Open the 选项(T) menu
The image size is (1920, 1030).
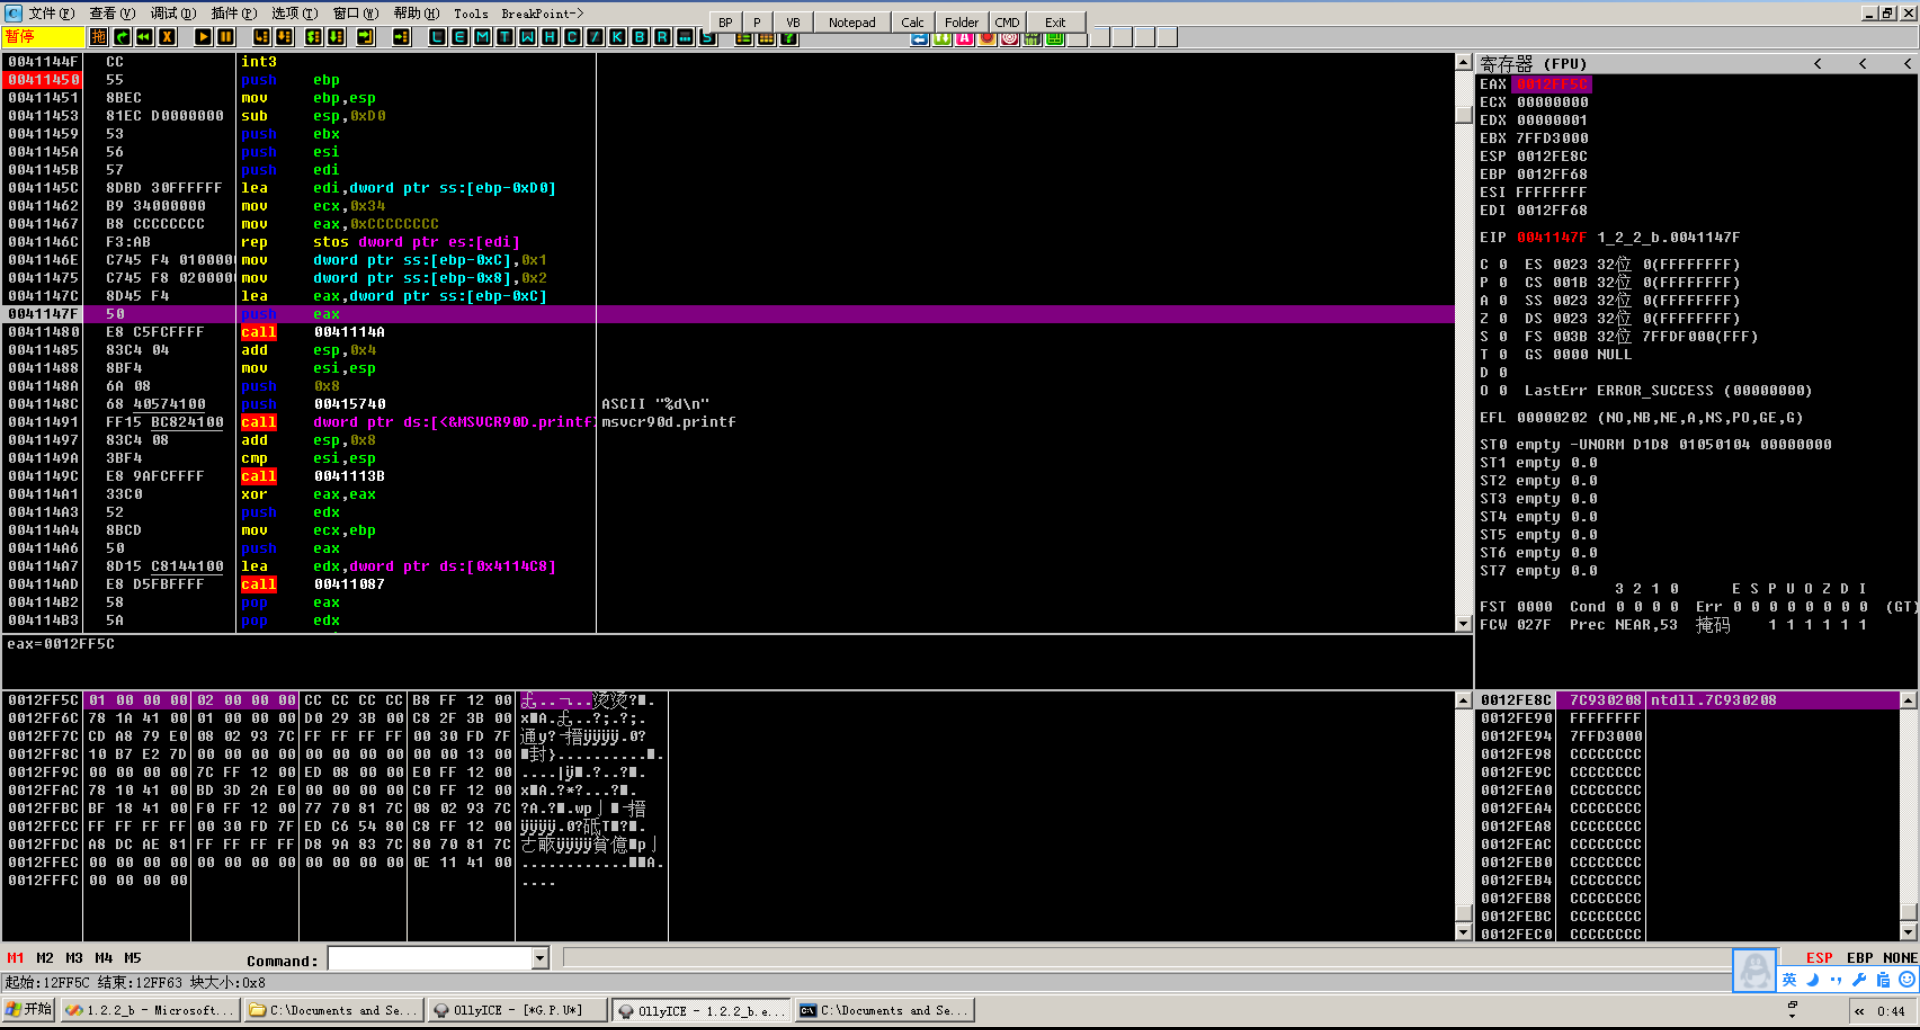pyautogui.click(x=295, y=13)
